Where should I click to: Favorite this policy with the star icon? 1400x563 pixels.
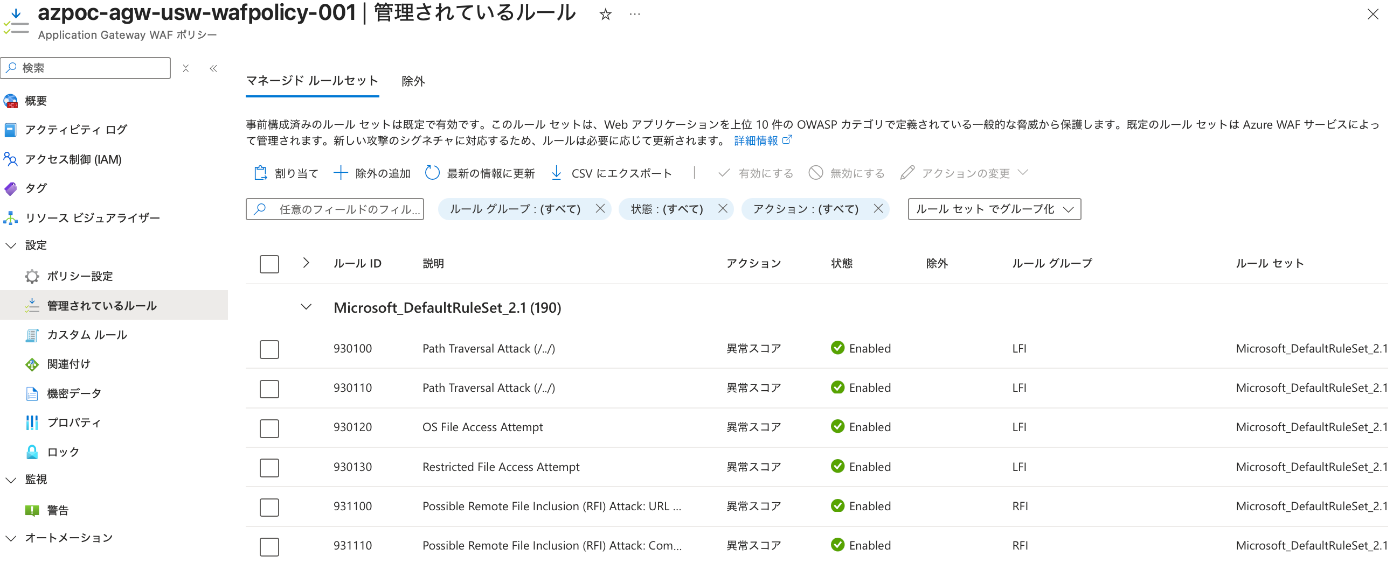coord(605,14)
